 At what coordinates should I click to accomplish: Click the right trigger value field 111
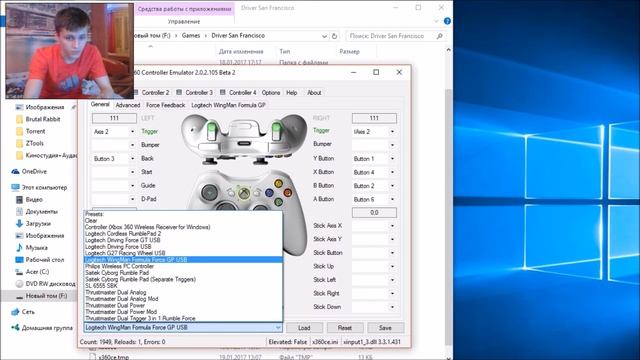click(374, 118)
